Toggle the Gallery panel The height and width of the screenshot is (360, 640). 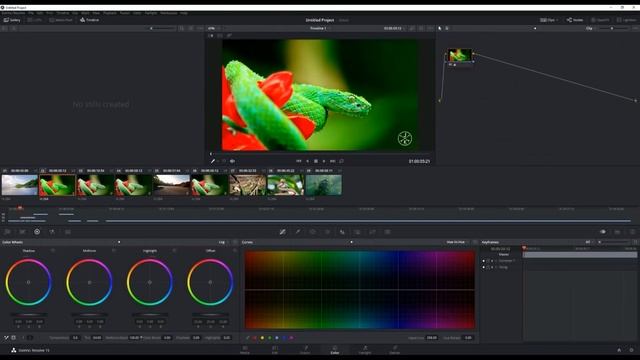click(12, 20)
